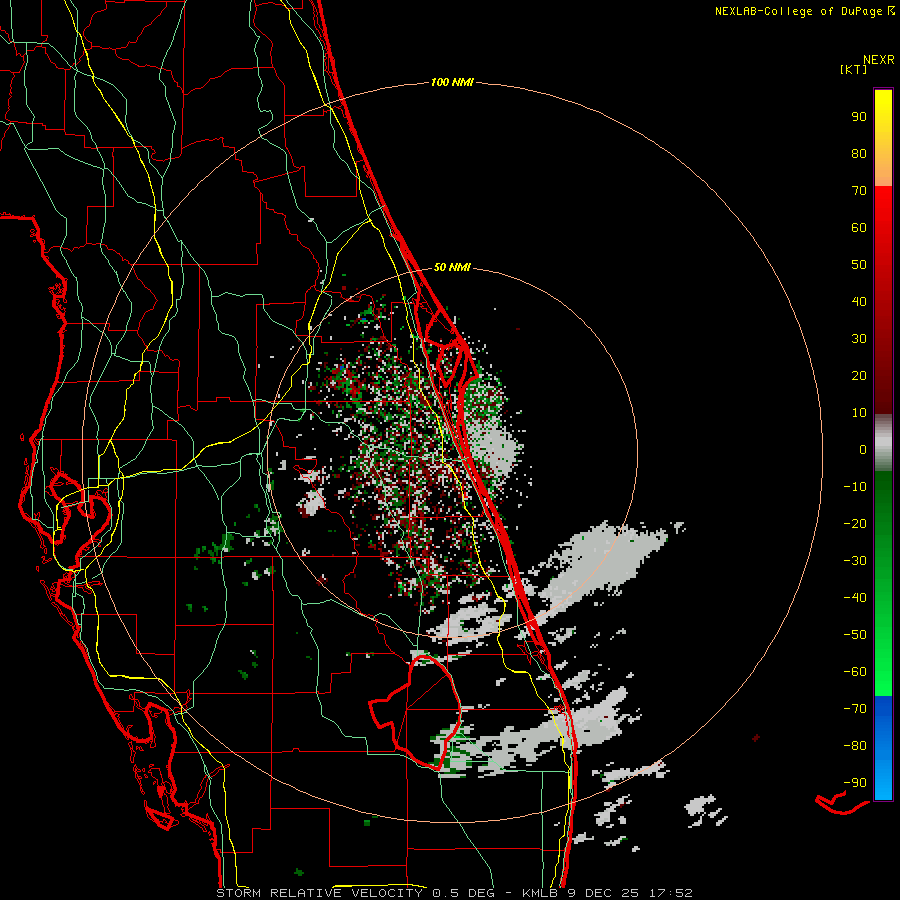Click the -70 value on velocity scale

point(855,709)
